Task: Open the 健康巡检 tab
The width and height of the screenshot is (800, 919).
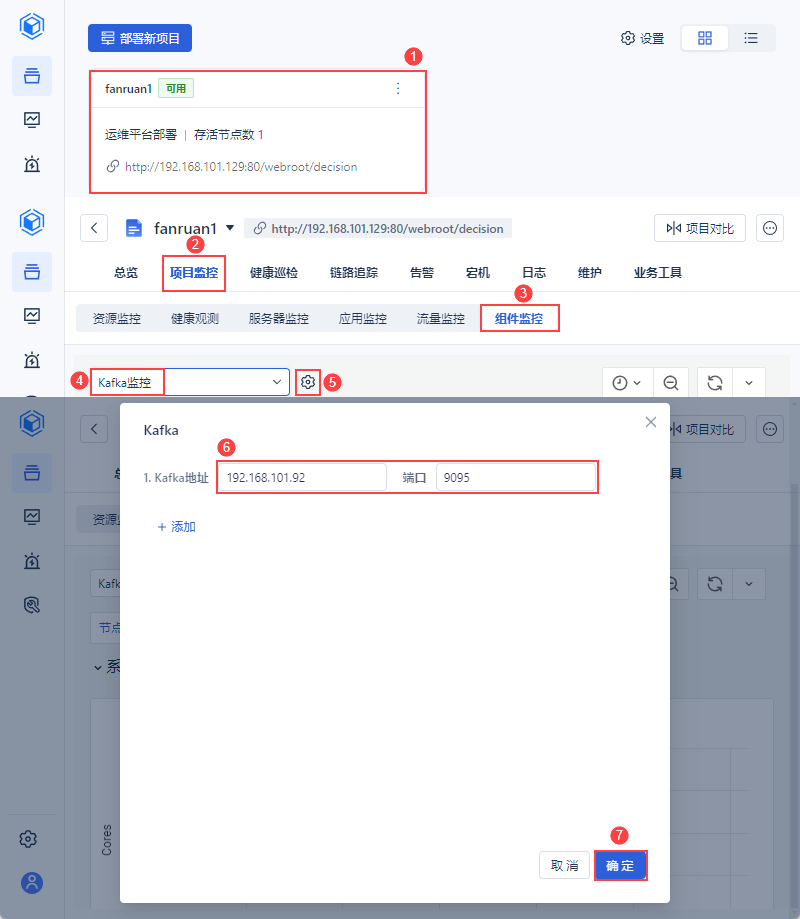Action: 274,273
